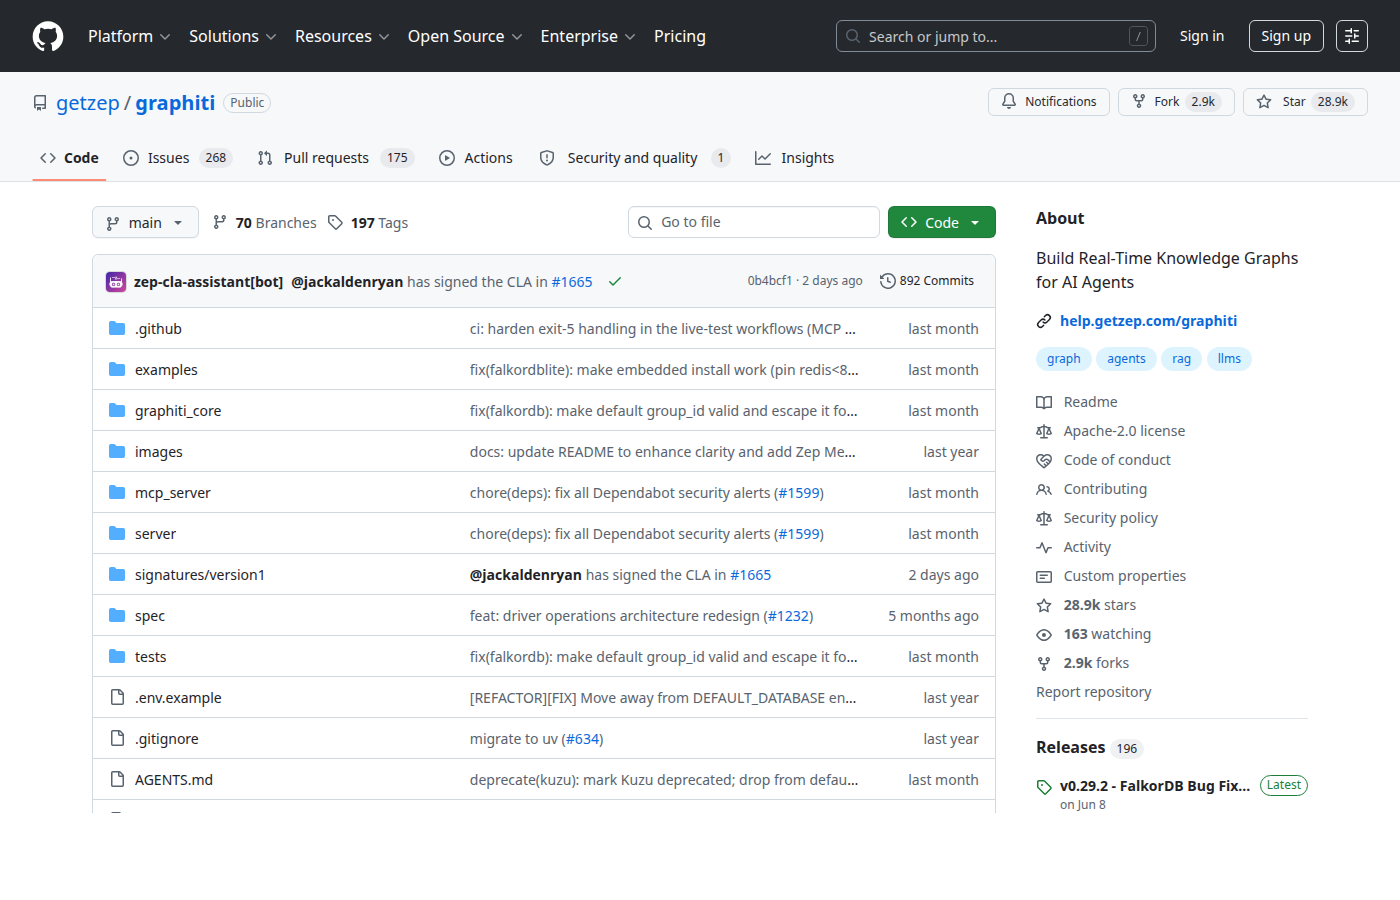This screenshot has width=1400, height=900.
Task: Click the Report repository link
Action: tap(1094, 692)
